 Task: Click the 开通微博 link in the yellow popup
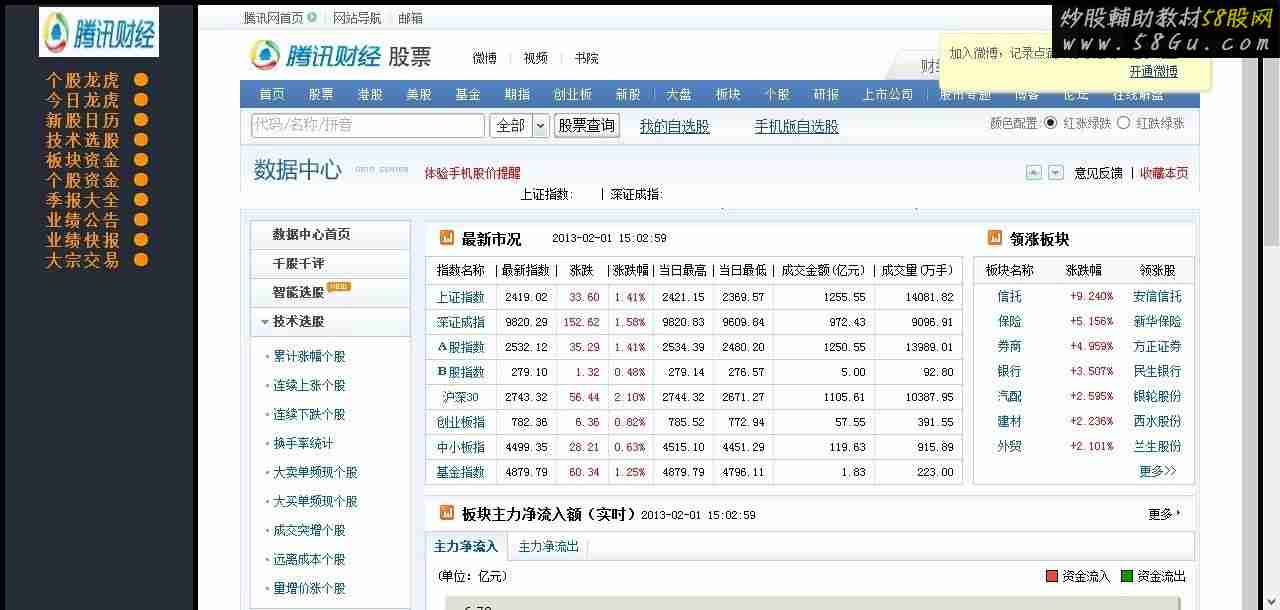coord(1154,71)
